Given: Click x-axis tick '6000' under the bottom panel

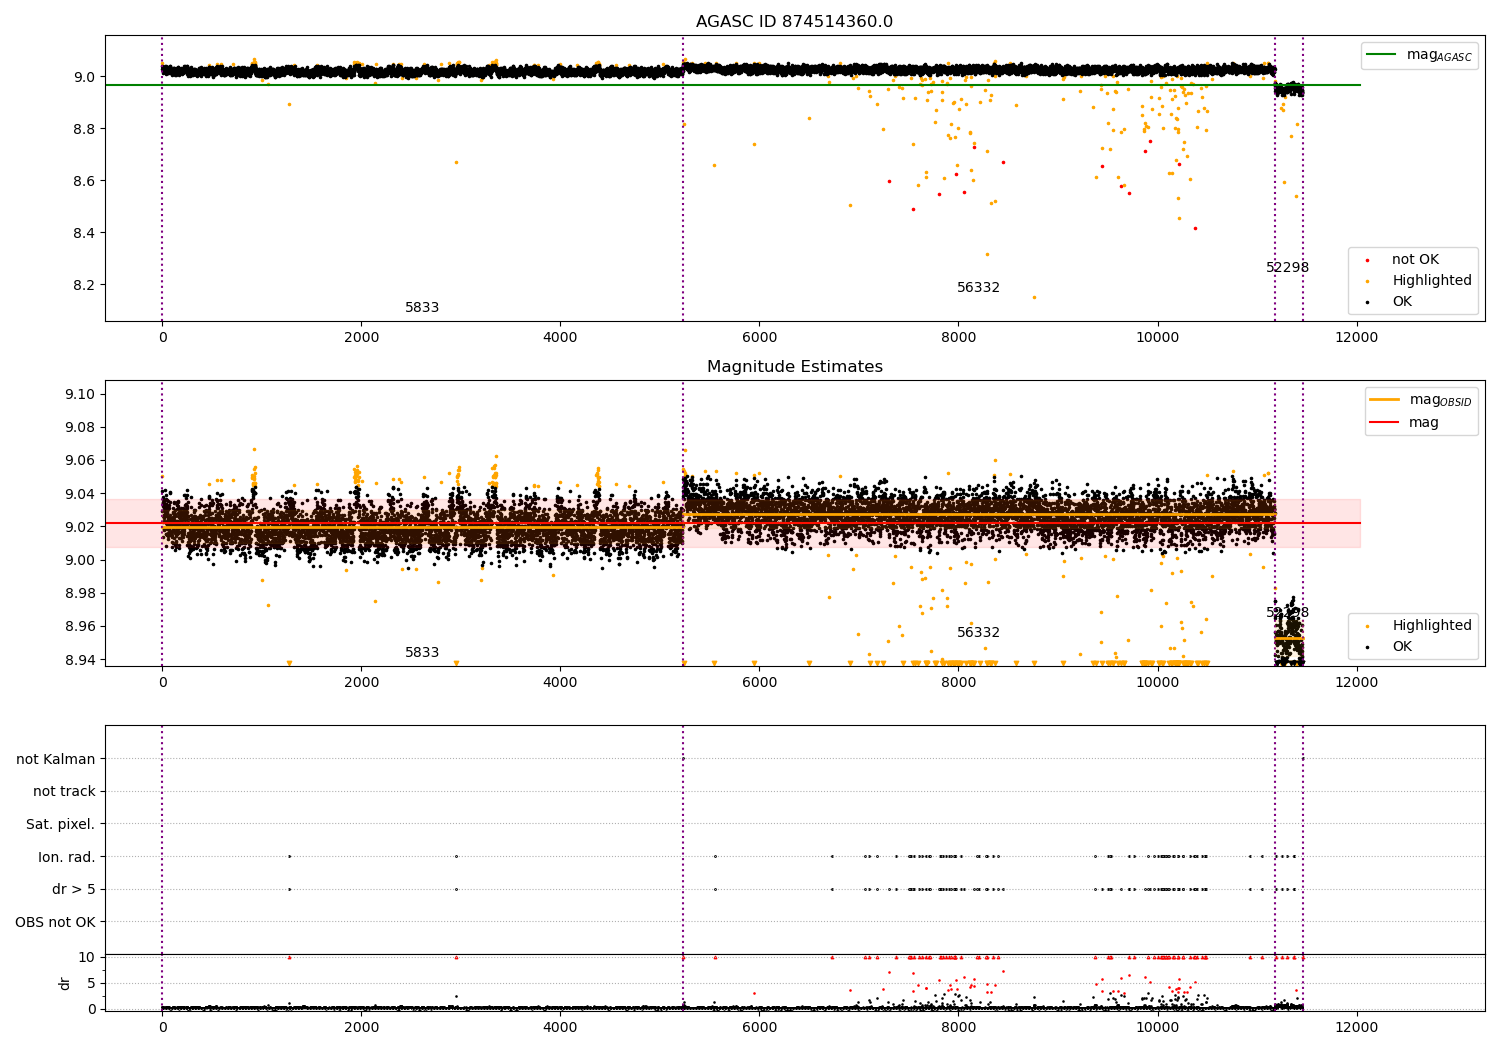Looking at the screenshot, I should [x=759, y=1027].
